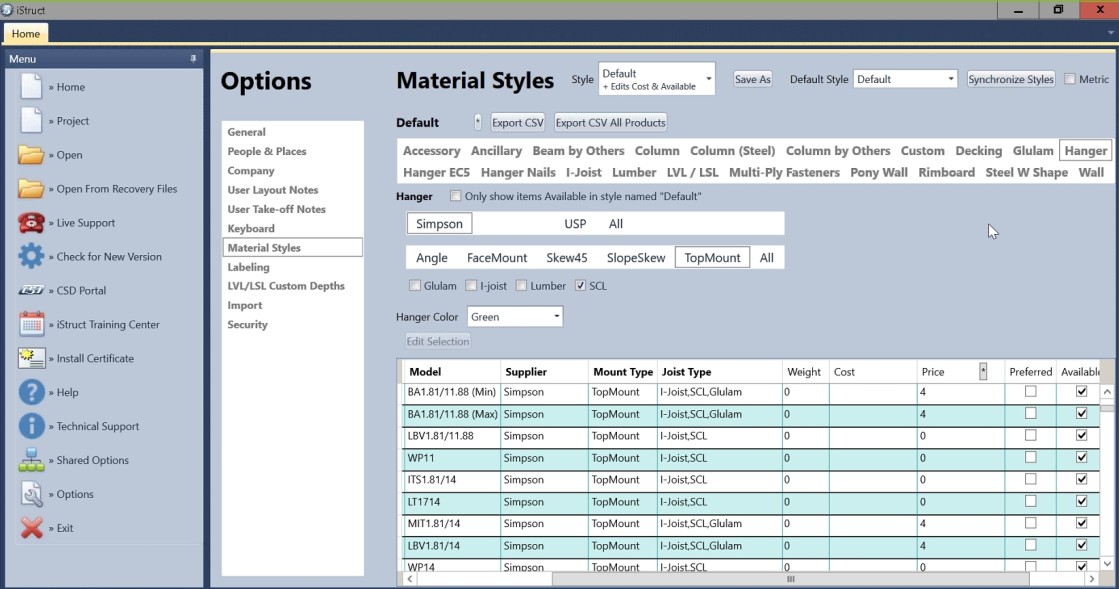Click the red X Exit icon
This screenshot has width=1119, height=589.
click(x=31, y=528)
